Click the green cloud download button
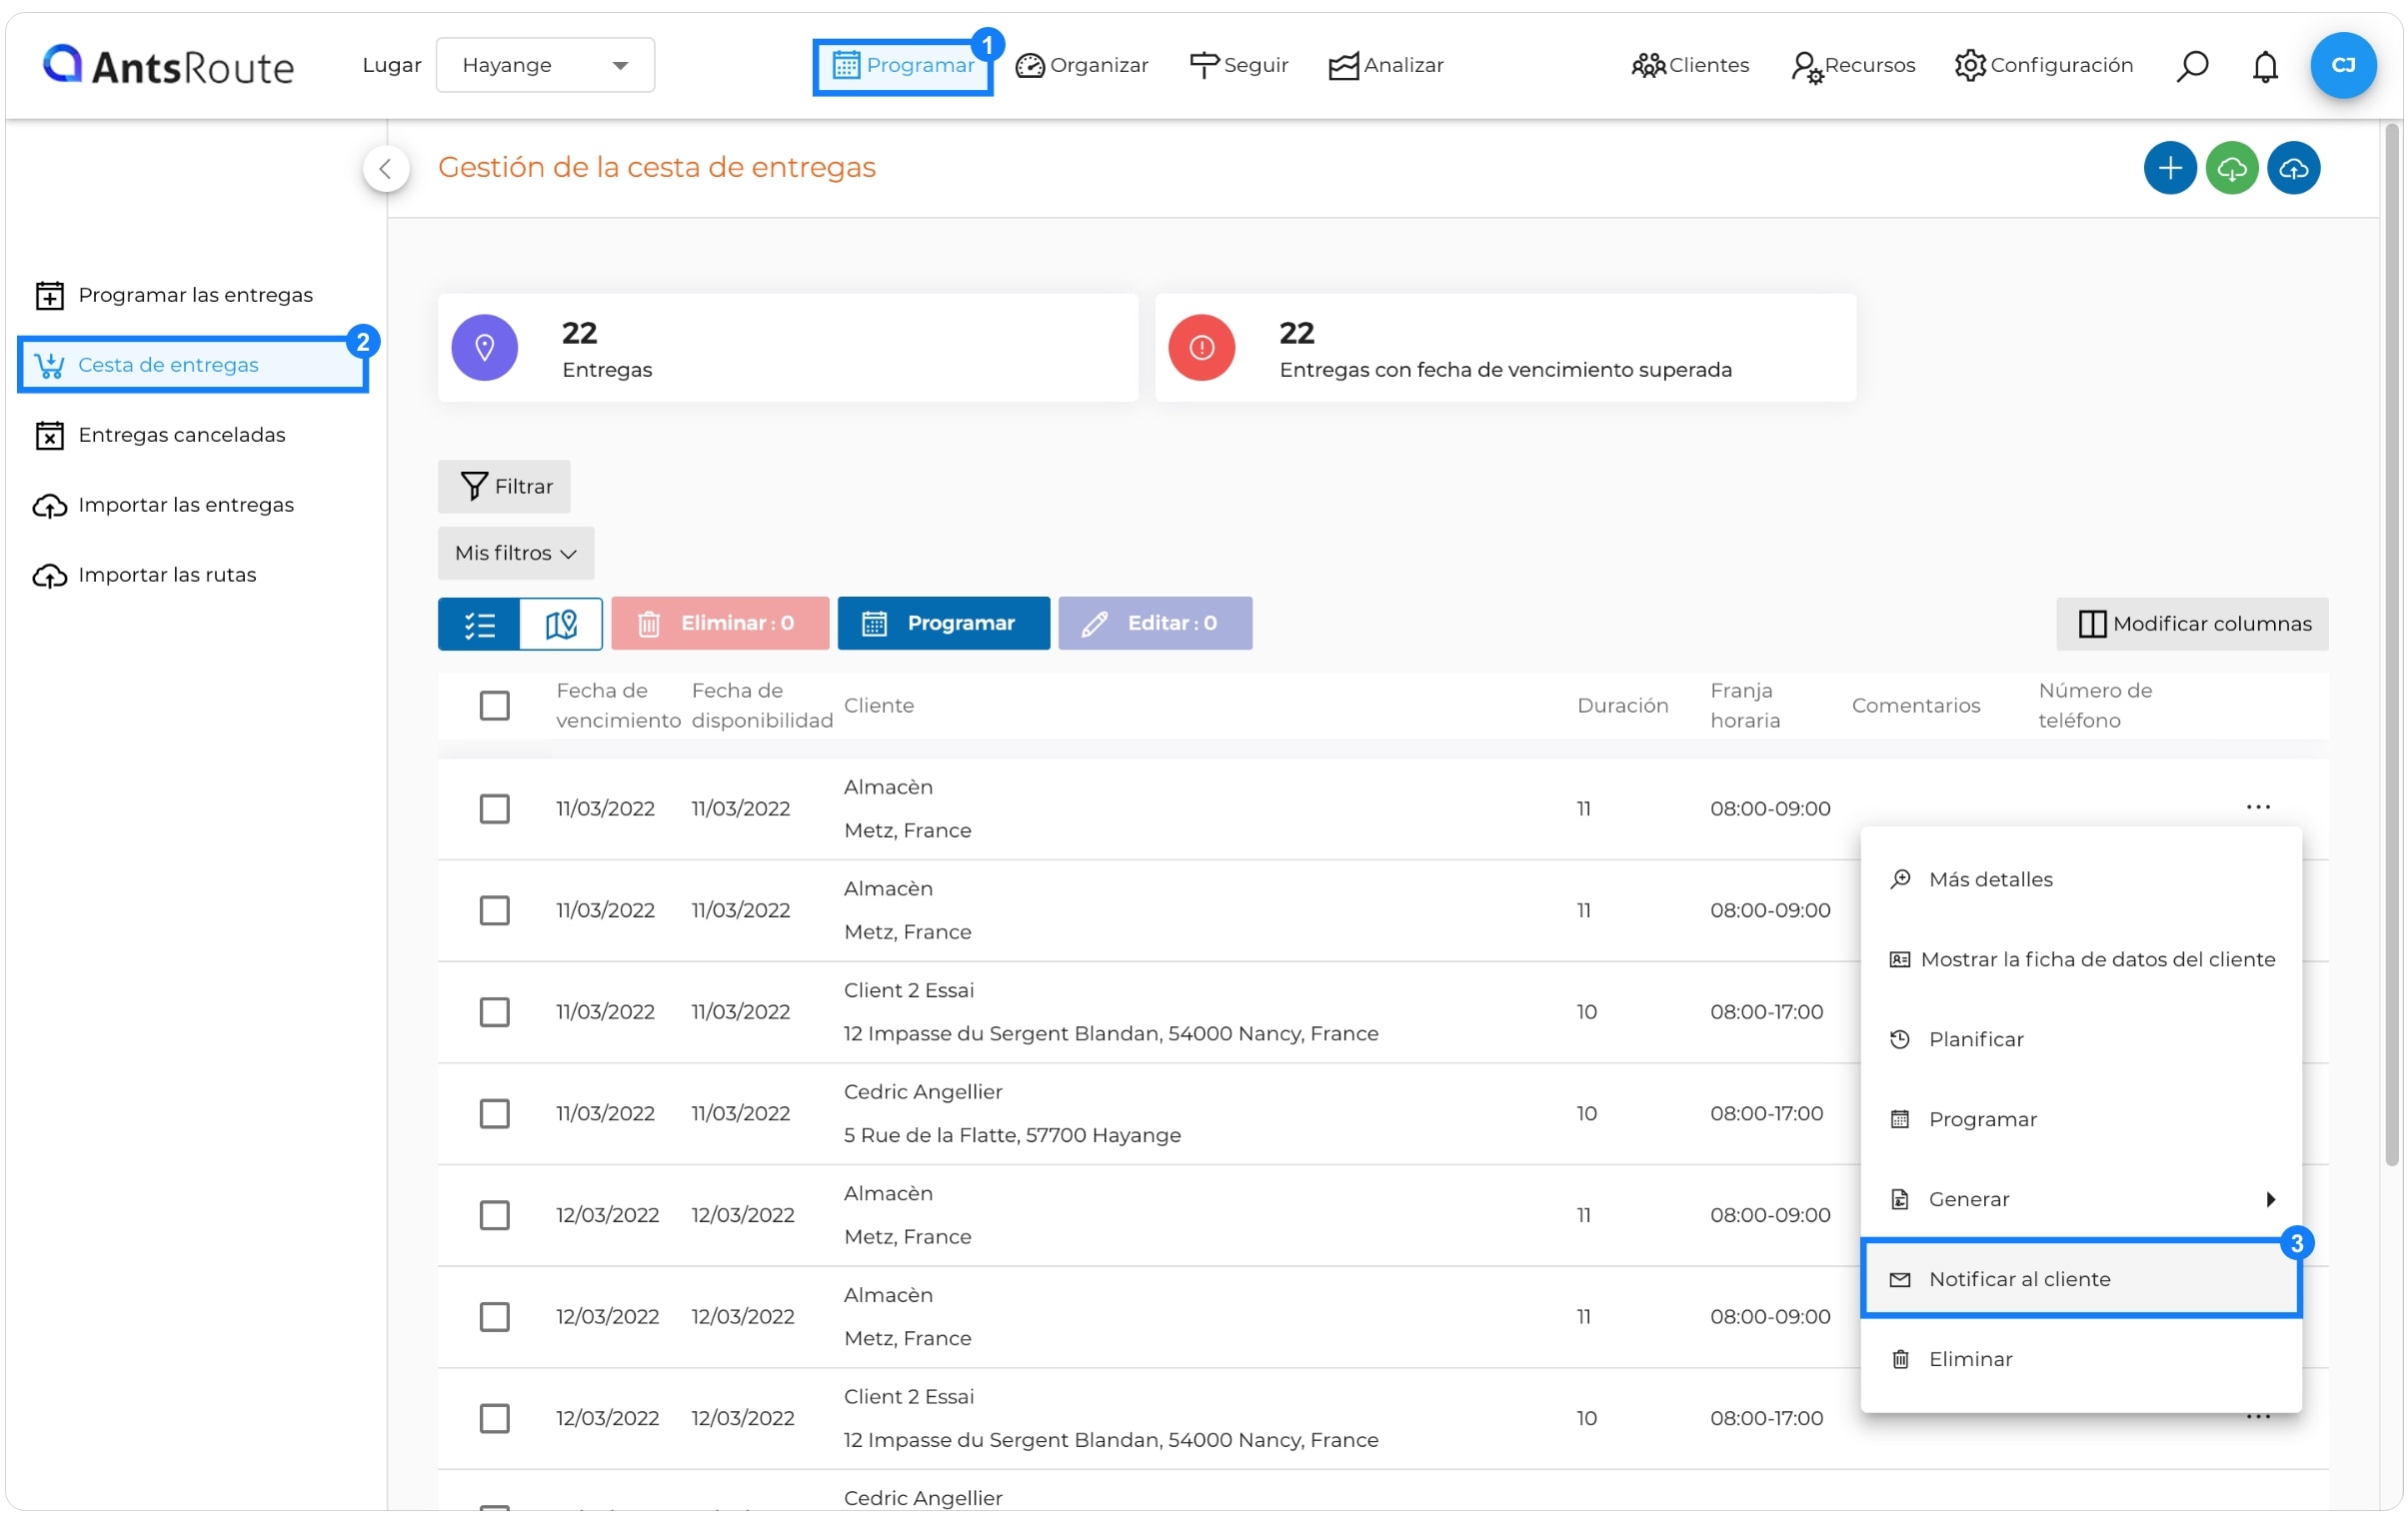Image resolution: width=2408 pixels, height=1522 pixels. [x=2231, y=168]
